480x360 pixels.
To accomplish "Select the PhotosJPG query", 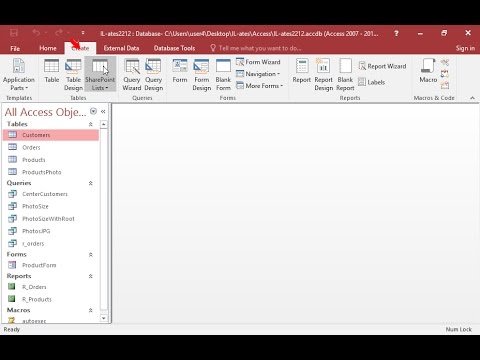I will [51, 231].
